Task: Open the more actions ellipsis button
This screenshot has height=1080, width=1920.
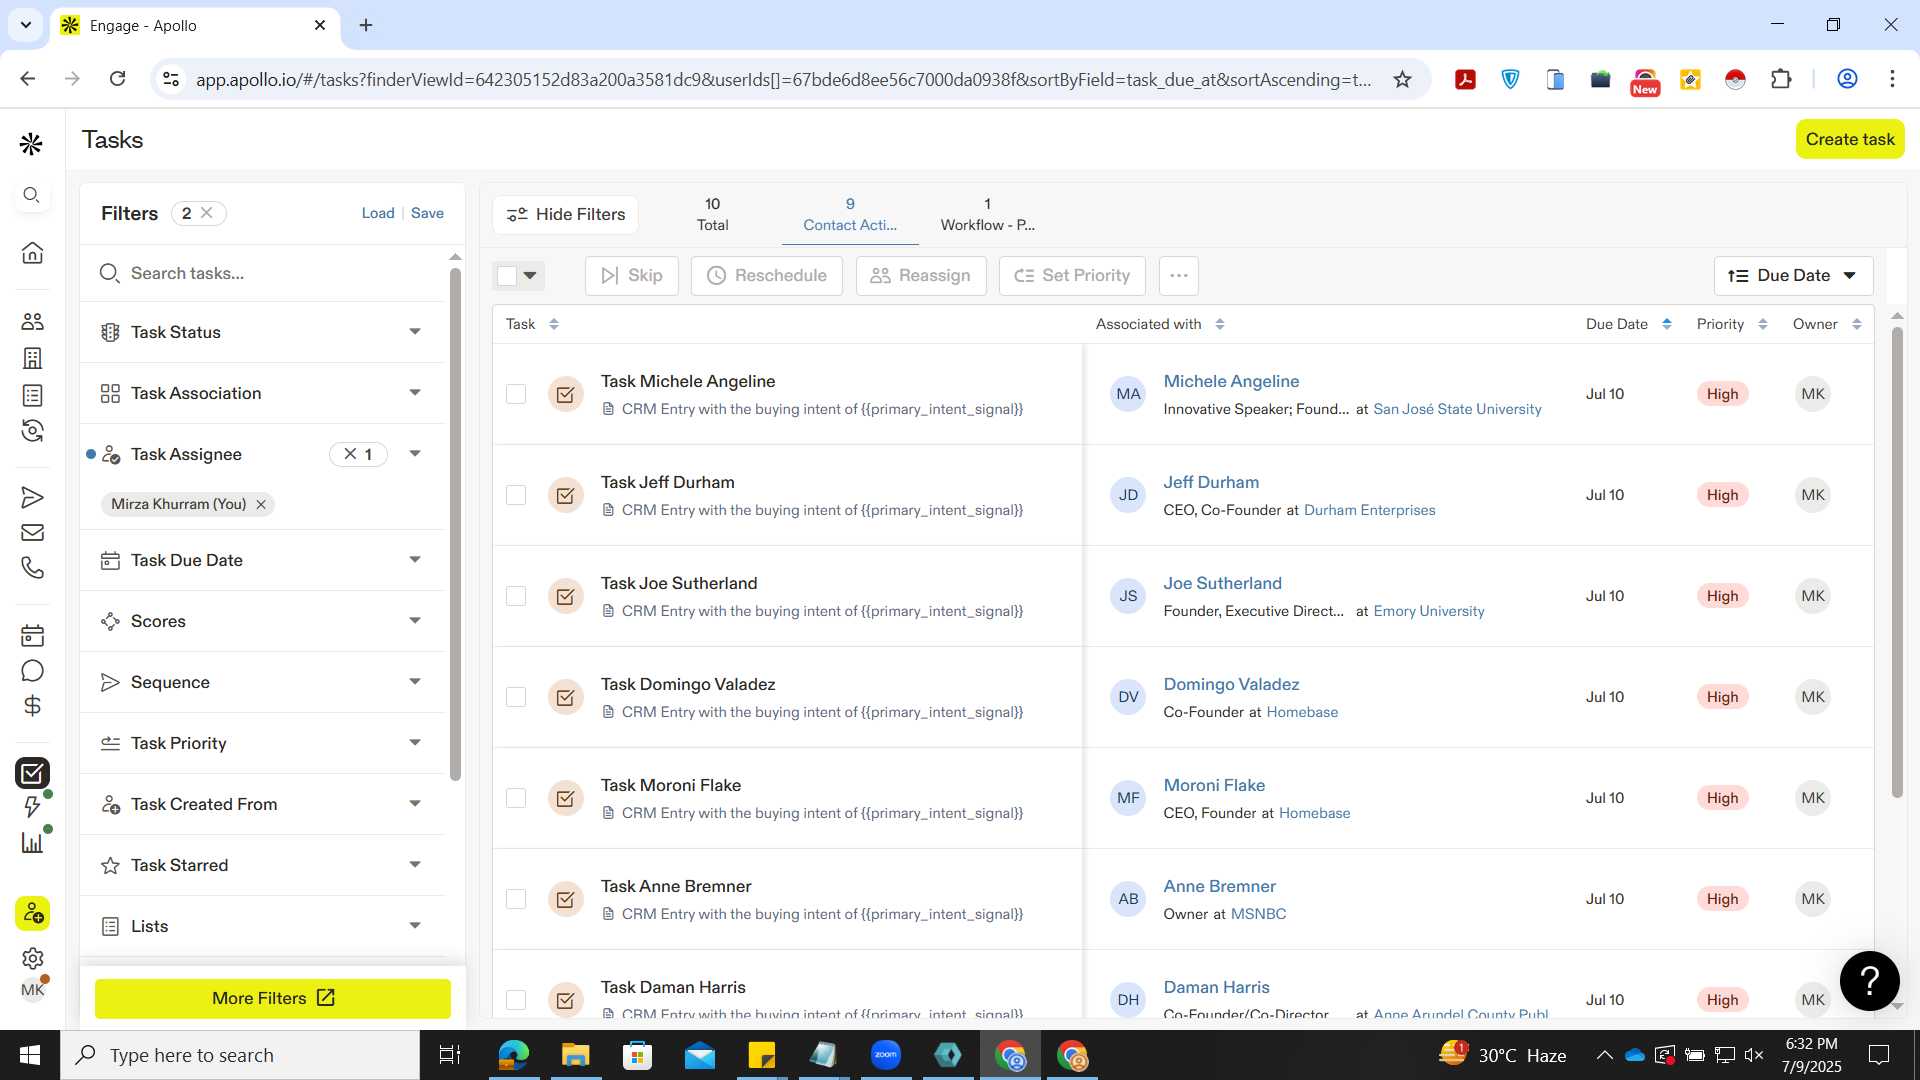Action: [x=1179, y=275]
